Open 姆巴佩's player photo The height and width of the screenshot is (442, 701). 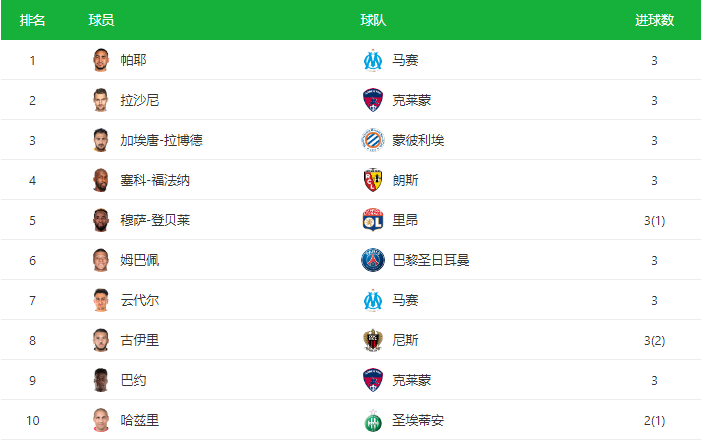click(x=101, y=260)
